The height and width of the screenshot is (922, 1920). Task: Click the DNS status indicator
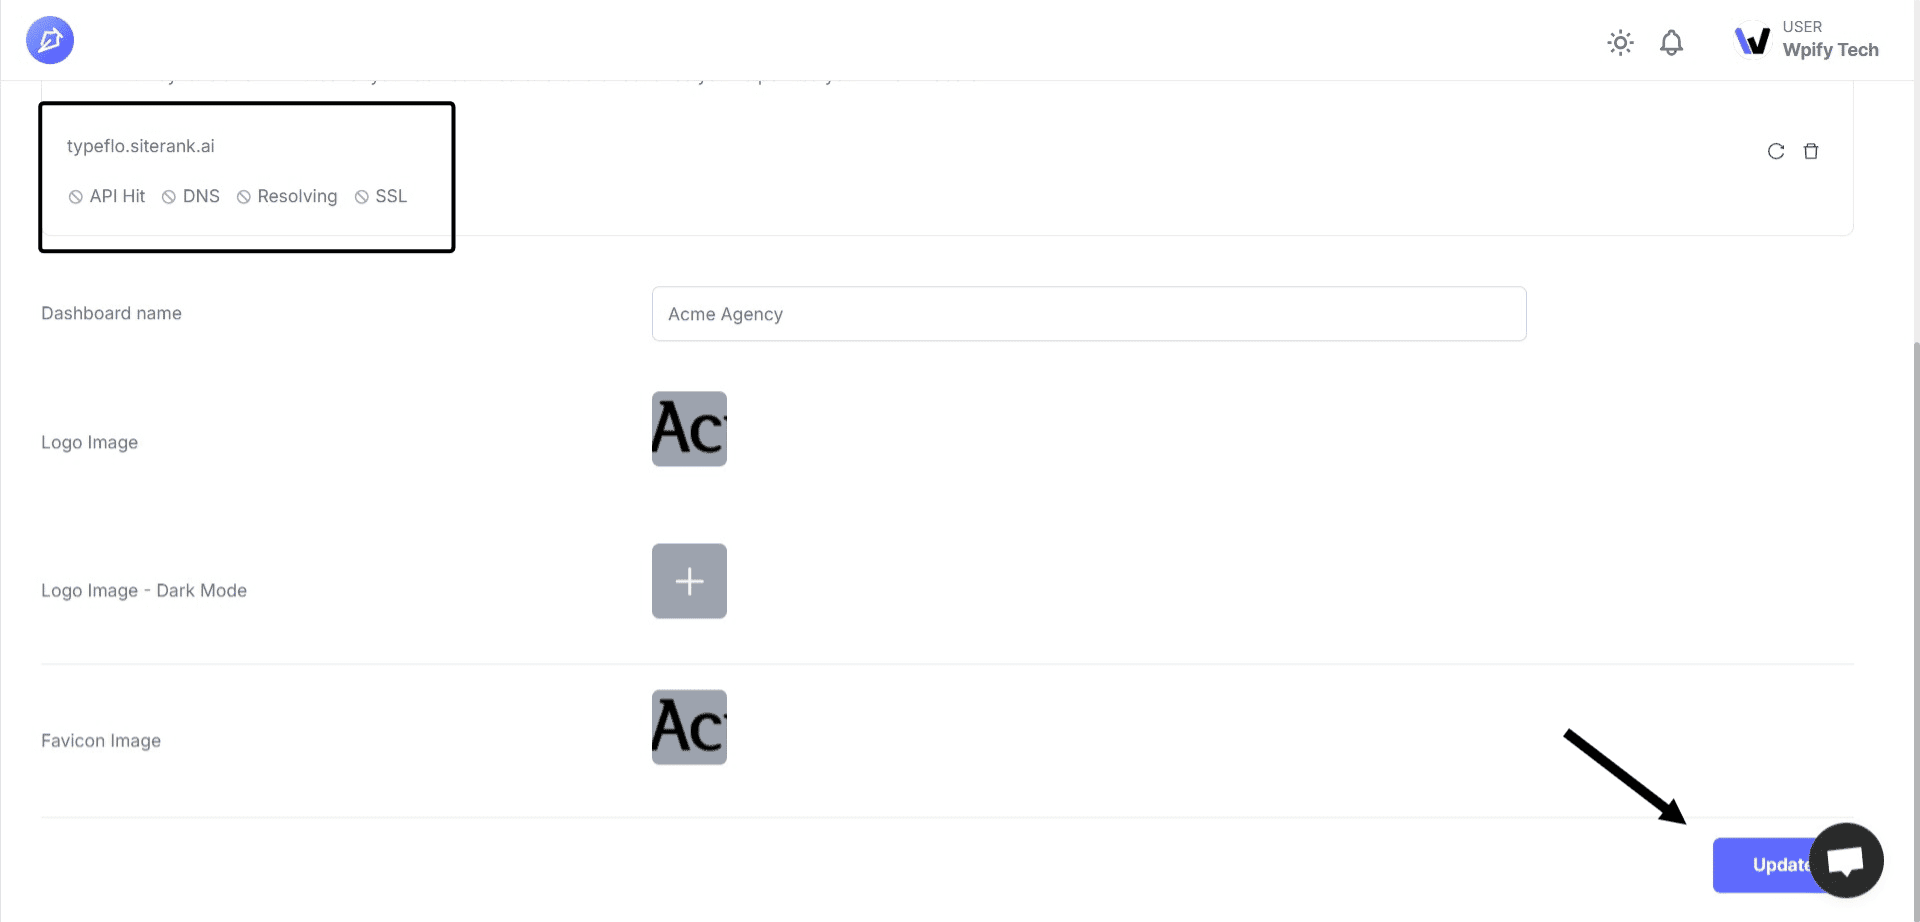click(191, 196)
